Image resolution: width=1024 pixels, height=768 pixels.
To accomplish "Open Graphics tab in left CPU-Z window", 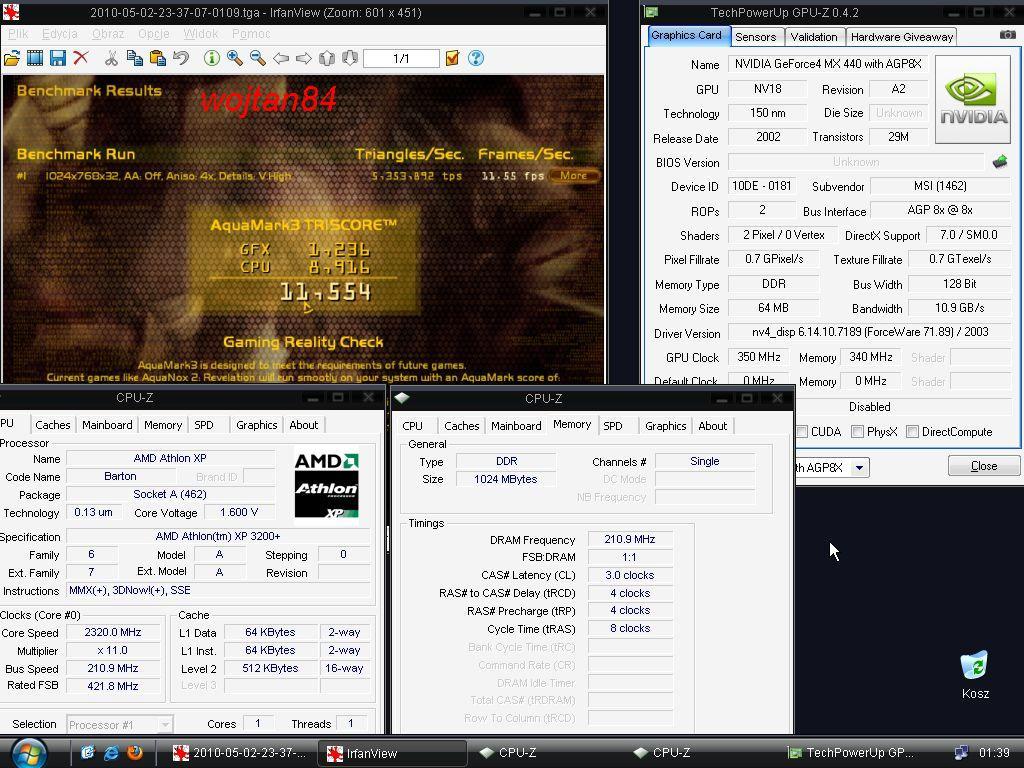I will point(257,425).
